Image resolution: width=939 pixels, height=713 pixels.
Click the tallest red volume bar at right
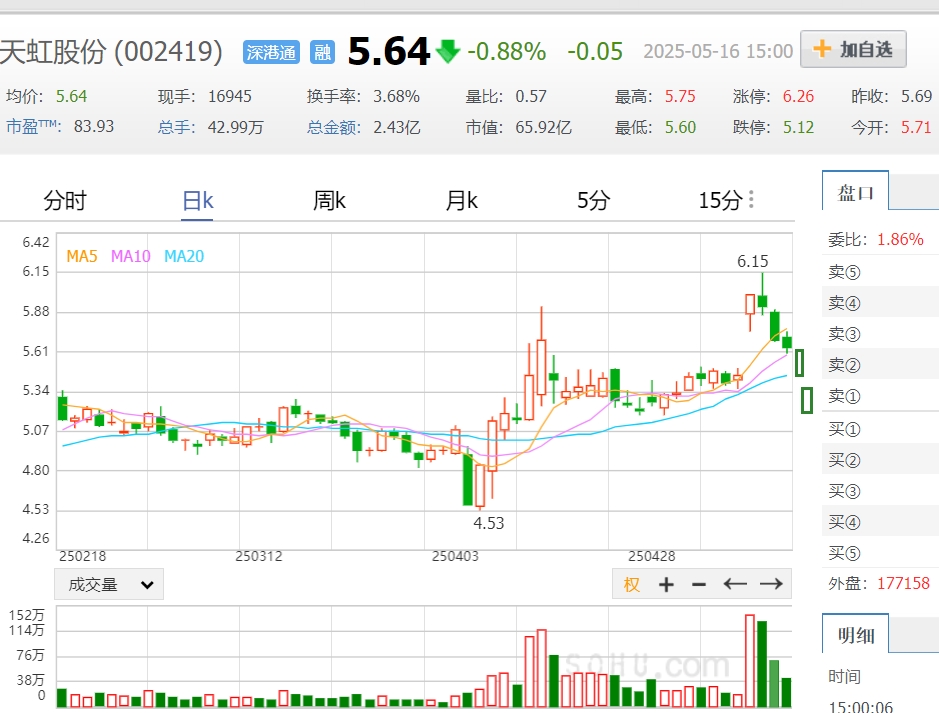tap(750, 661)
